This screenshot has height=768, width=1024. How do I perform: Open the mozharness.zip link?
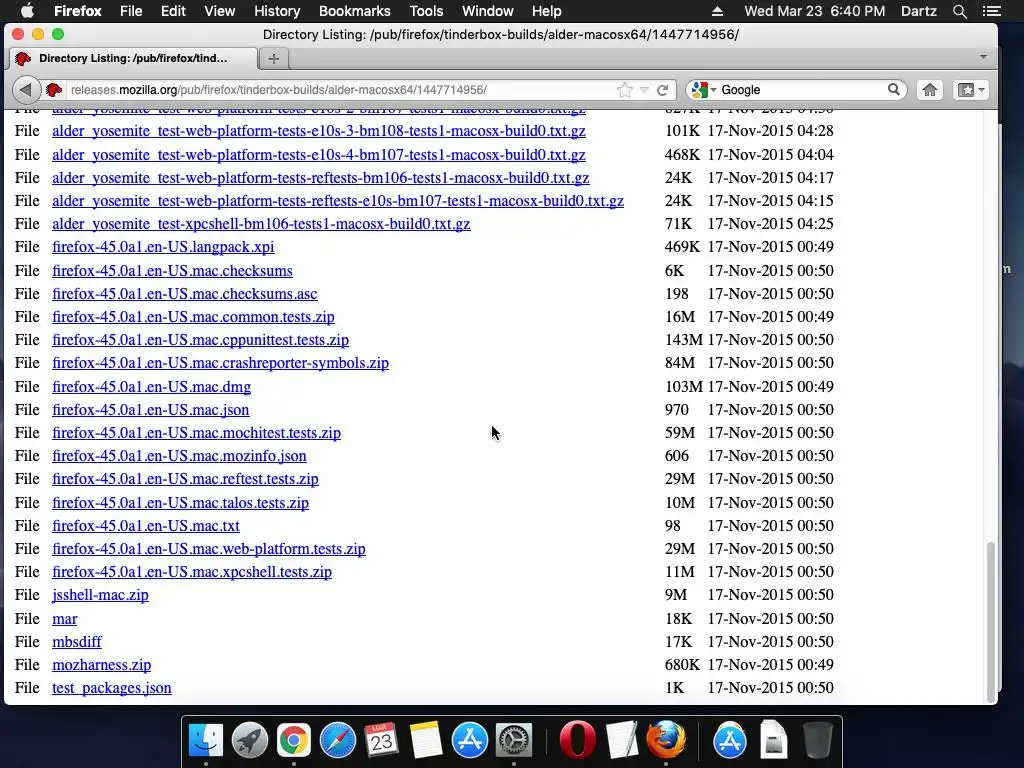click(x=102, y=665)
